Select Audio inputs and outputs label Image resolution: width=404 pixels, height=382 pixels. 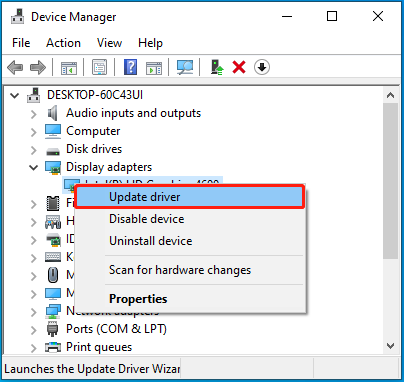point(133,113)
